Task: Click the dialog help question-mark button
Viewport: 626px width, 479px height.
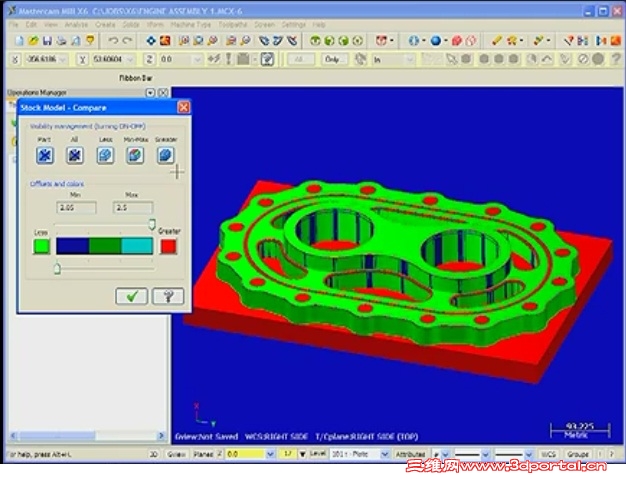Action: pyautogui.click(x=168, y=296)
